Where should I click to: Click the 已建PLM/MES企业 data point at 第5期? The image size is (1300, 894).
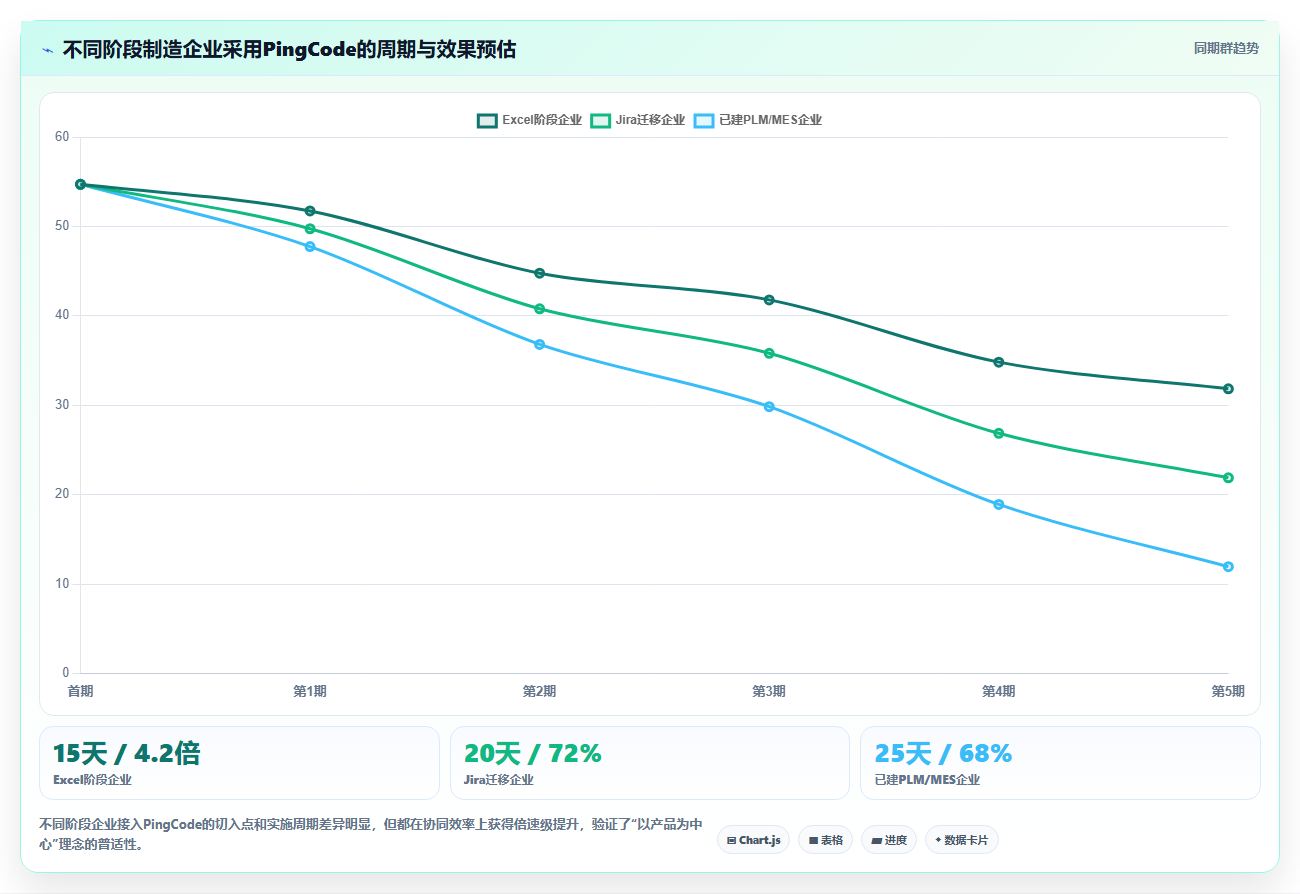click(1228, 567)
